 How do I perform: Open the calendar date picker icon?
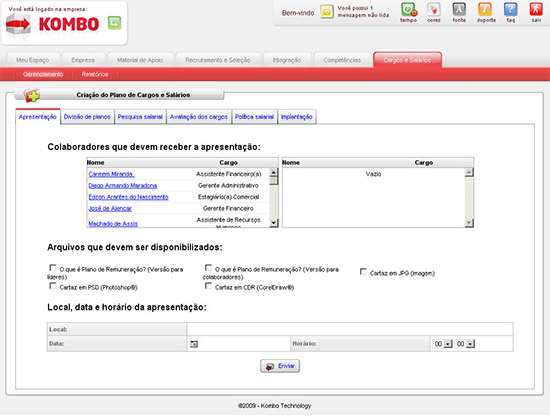tap(194, 344)
